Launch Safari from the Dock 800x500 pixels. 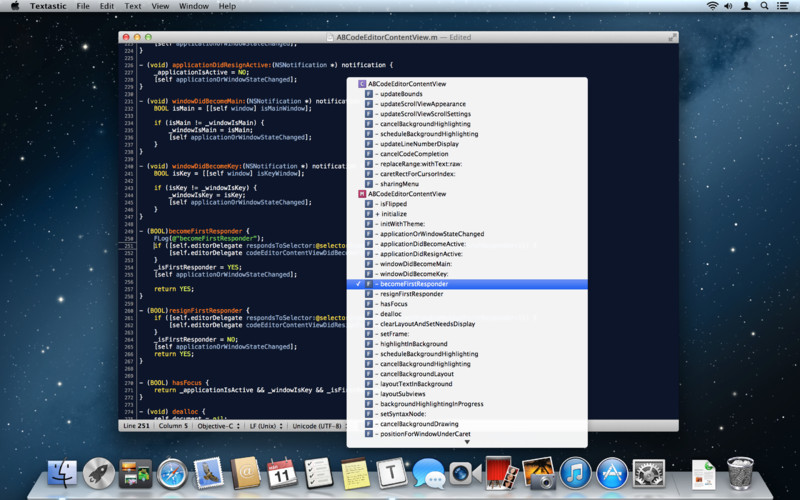tap(172, 471)
